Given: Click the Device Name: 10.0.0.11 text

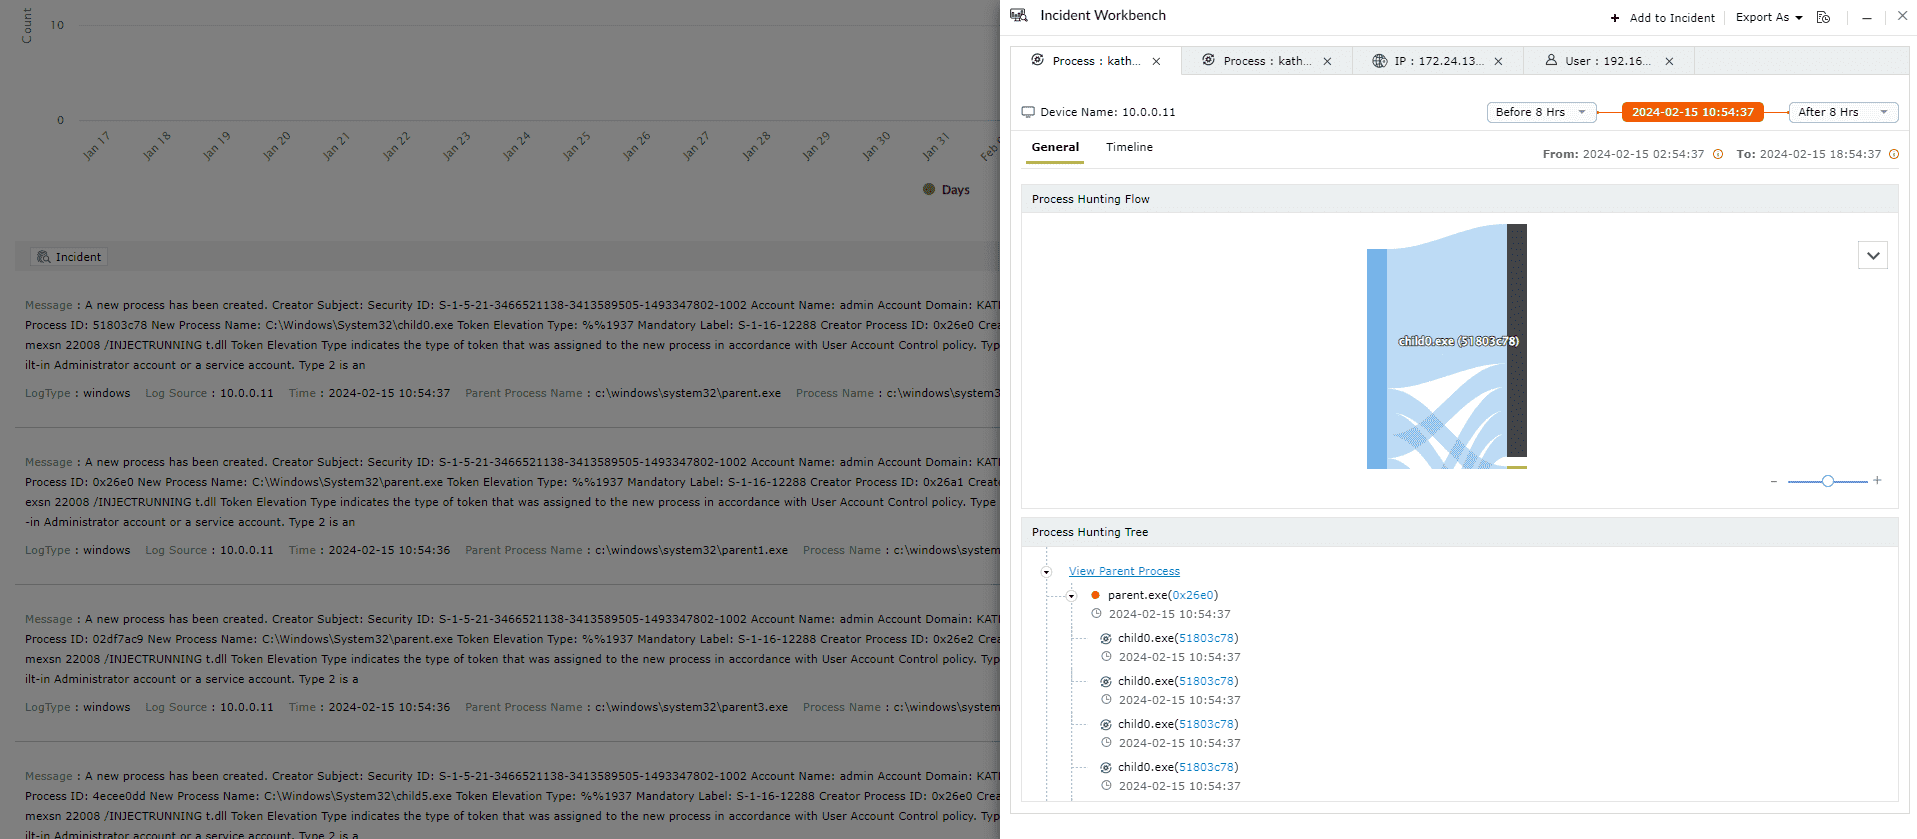Looking at the screenshot, I should coord(1108,112).
